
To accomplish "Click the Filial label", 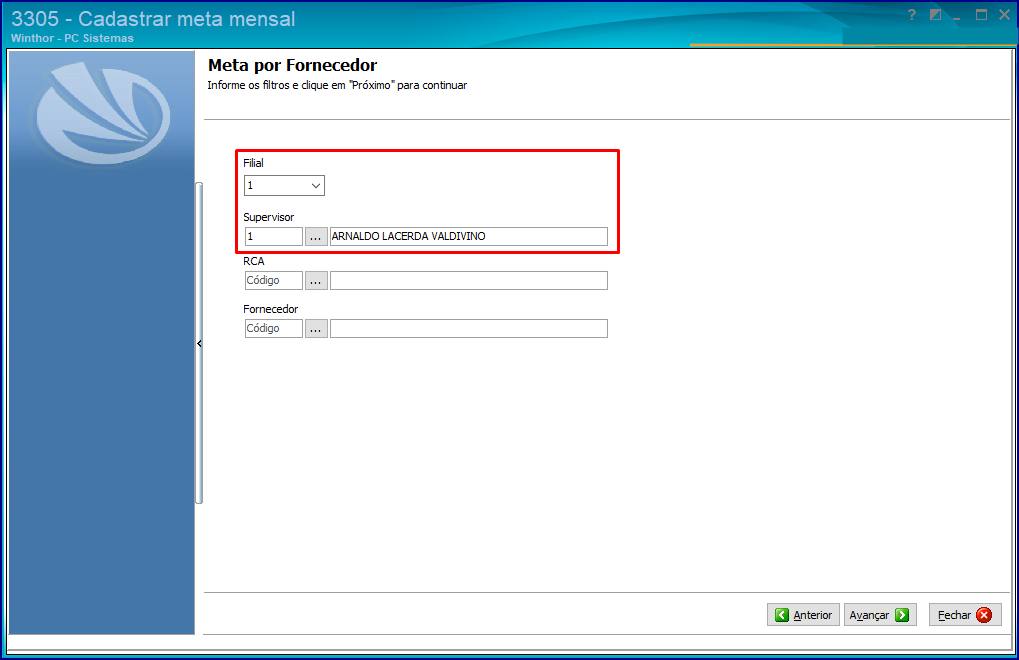I will 253,163.
